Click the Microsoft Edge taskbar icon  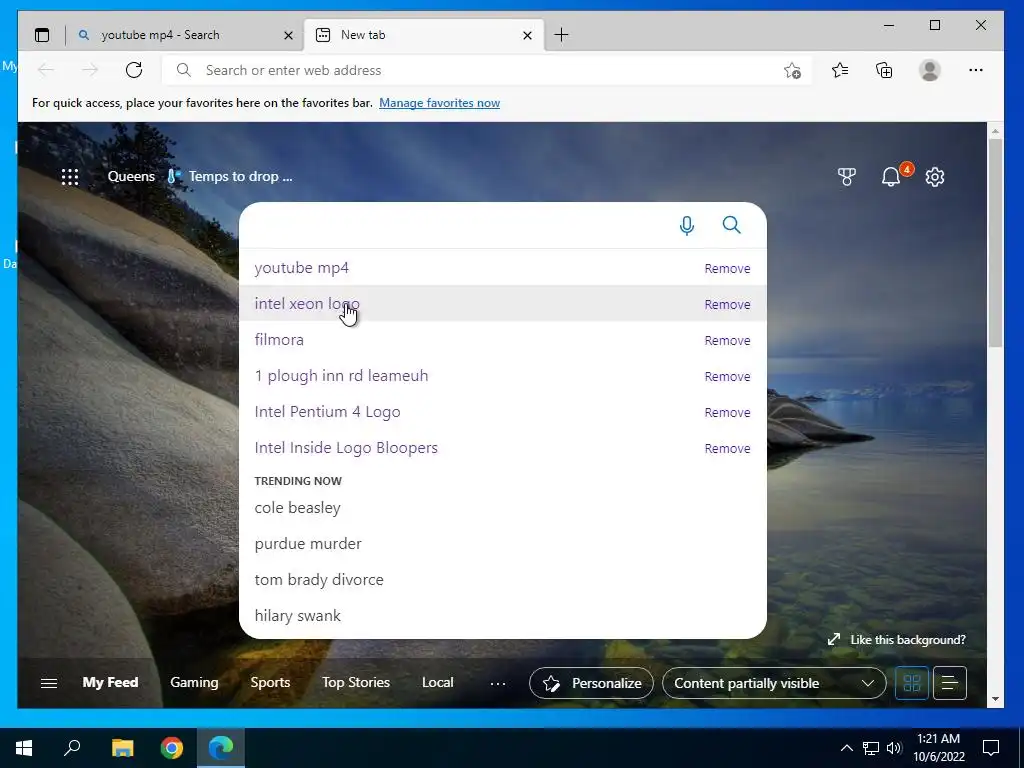221,748
